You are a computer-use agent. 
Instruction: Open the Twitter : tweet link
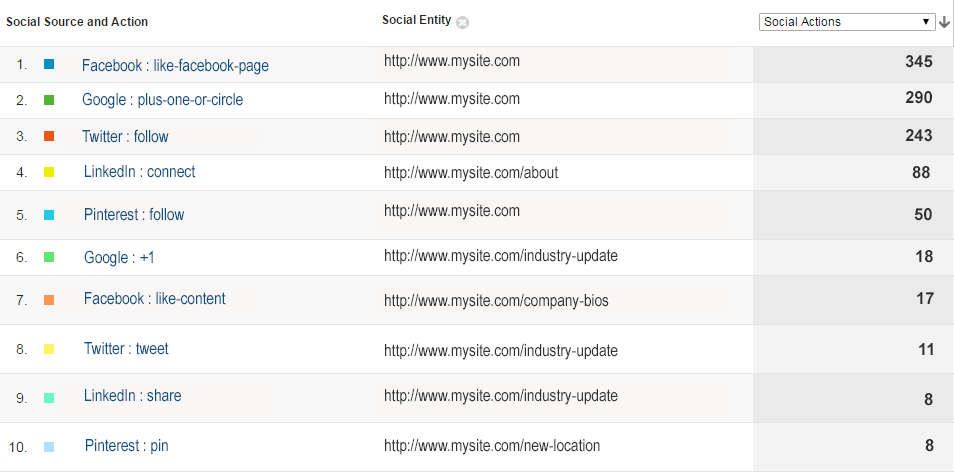pos(126,349)
